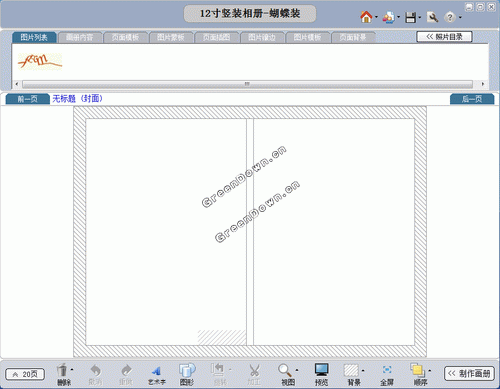Click the 制作画册 button
Screen dimensions: 500x389
pos(469,374)
